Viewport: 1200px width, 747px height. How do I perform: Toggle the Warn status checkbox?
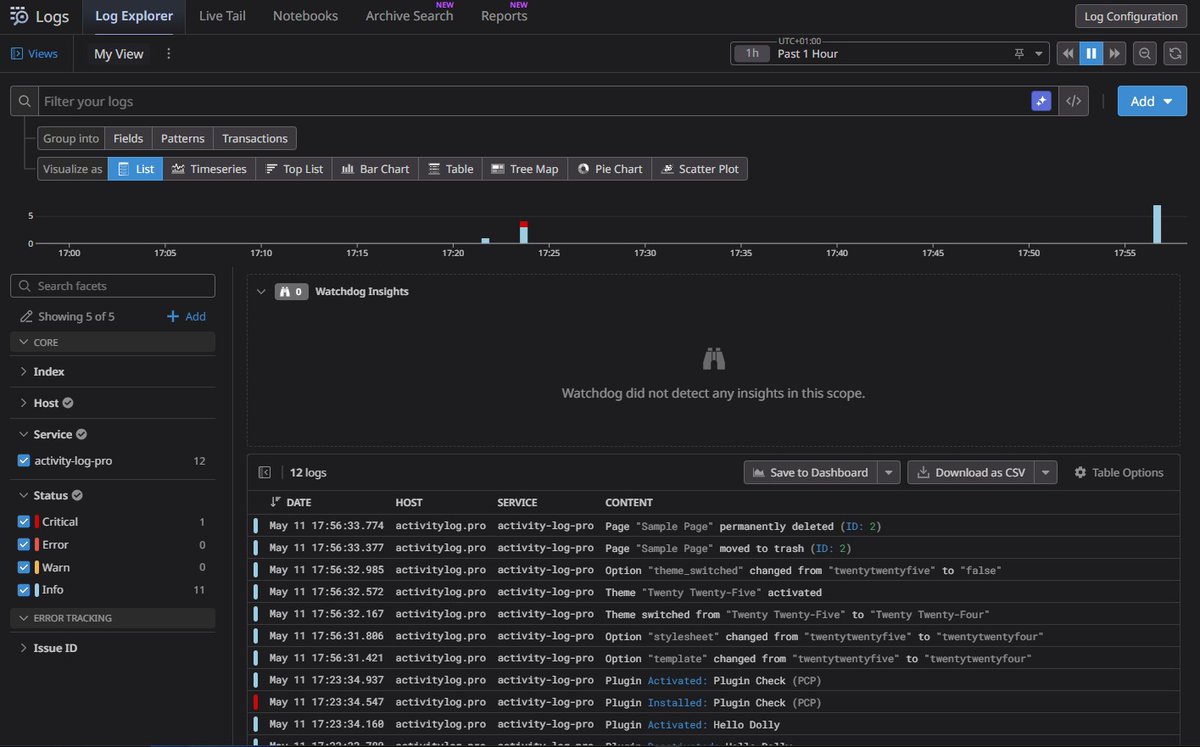click(24, 568)
